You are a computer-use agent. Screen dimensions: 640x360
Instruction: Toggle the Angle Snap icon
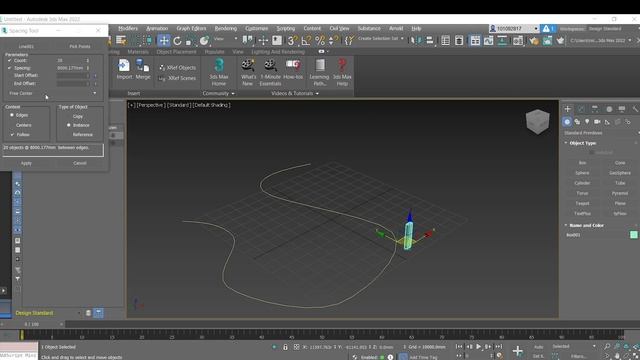click(x=306, y=40)
